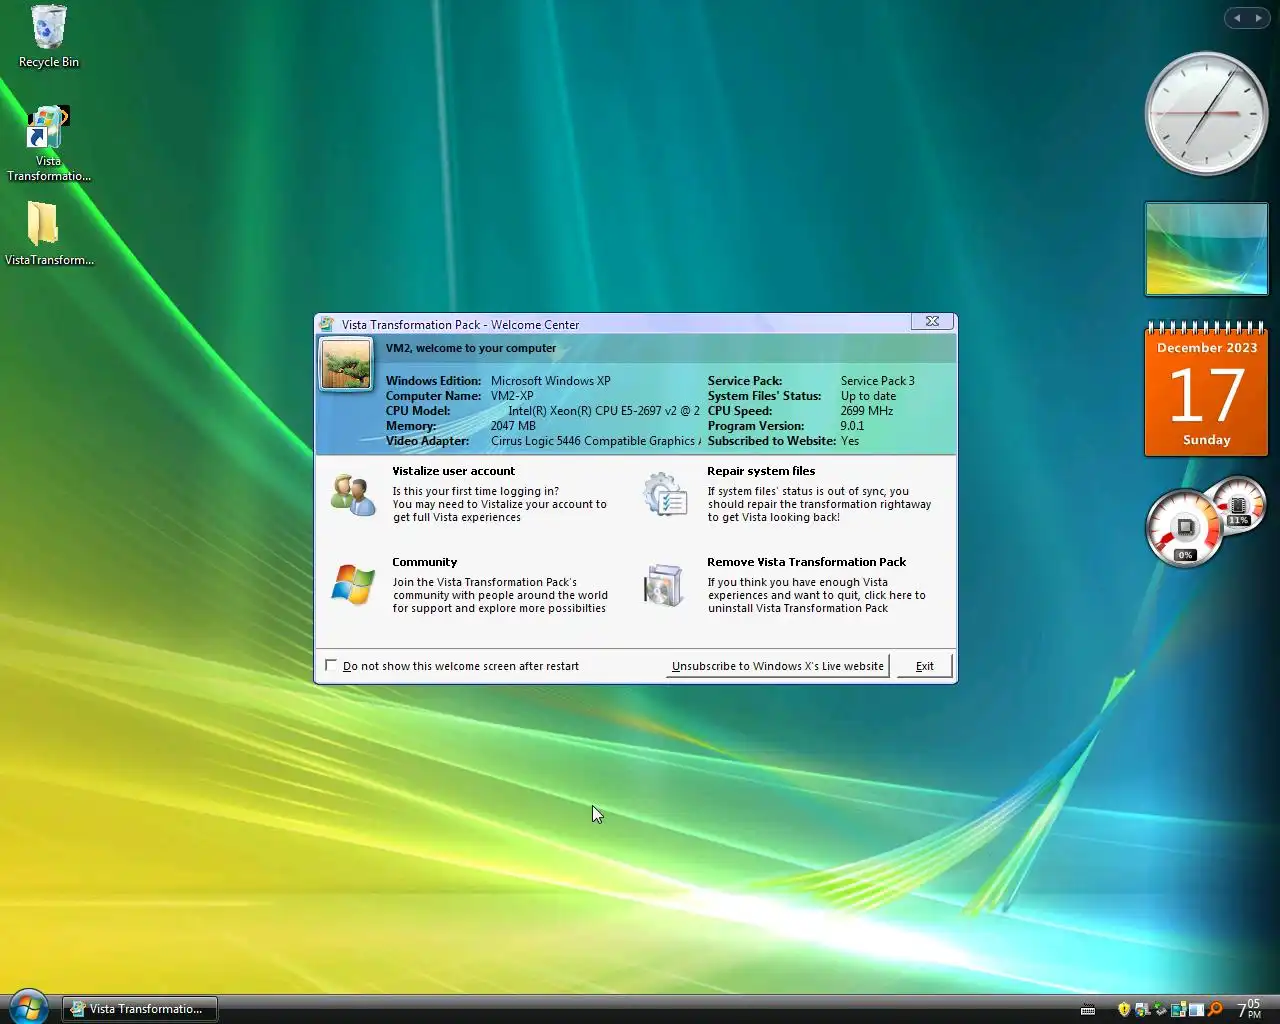Click the Exit button
Image resolution: width=1280 pixels, height=1024 pixels.
925,666
